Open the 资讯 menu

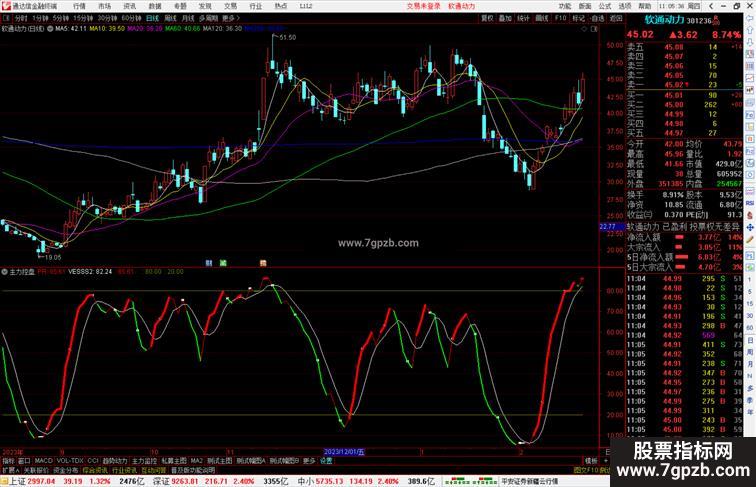130,6
